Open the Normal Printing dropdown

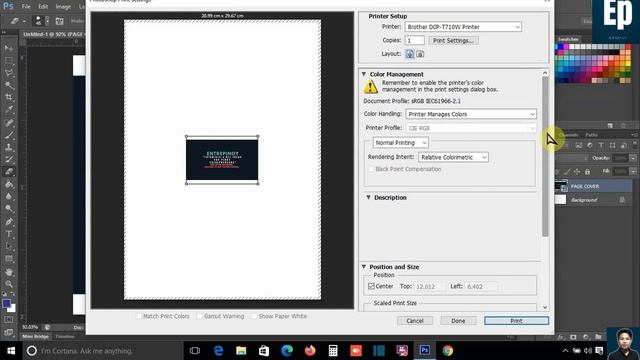[400, 143]
